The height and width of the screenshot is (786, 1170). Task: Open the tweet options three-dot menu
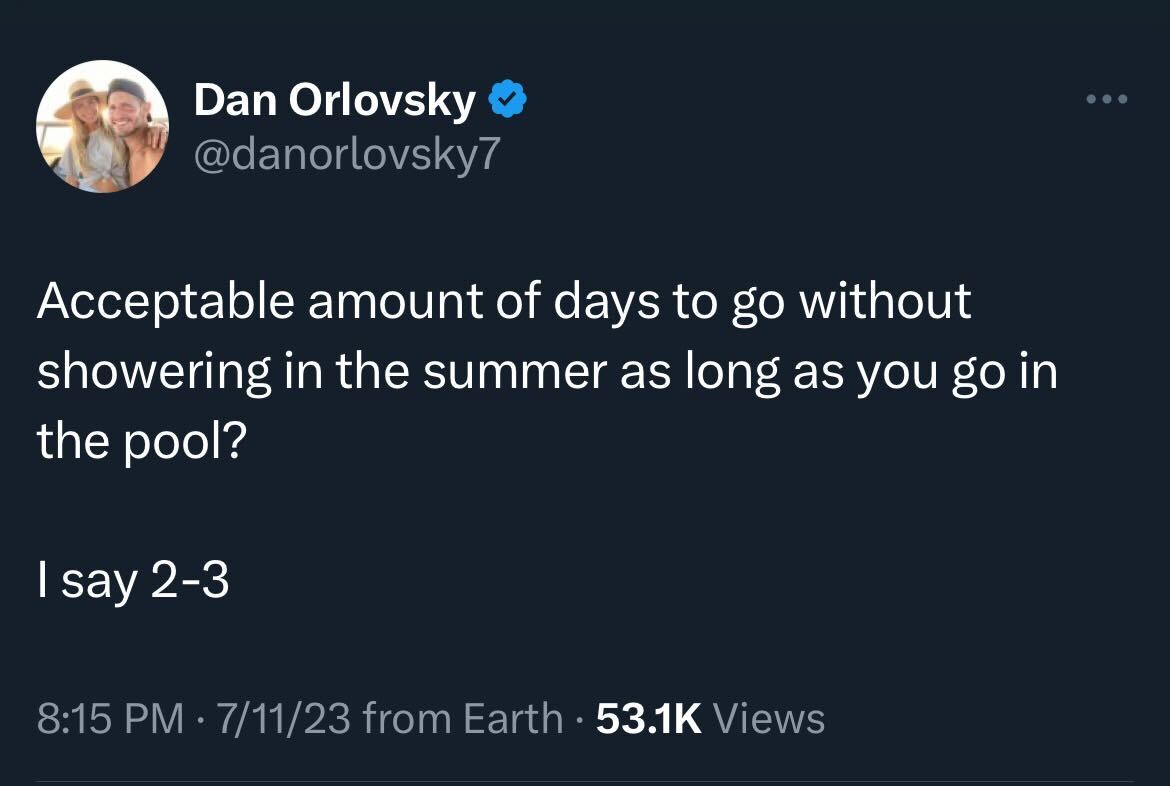1106,99
